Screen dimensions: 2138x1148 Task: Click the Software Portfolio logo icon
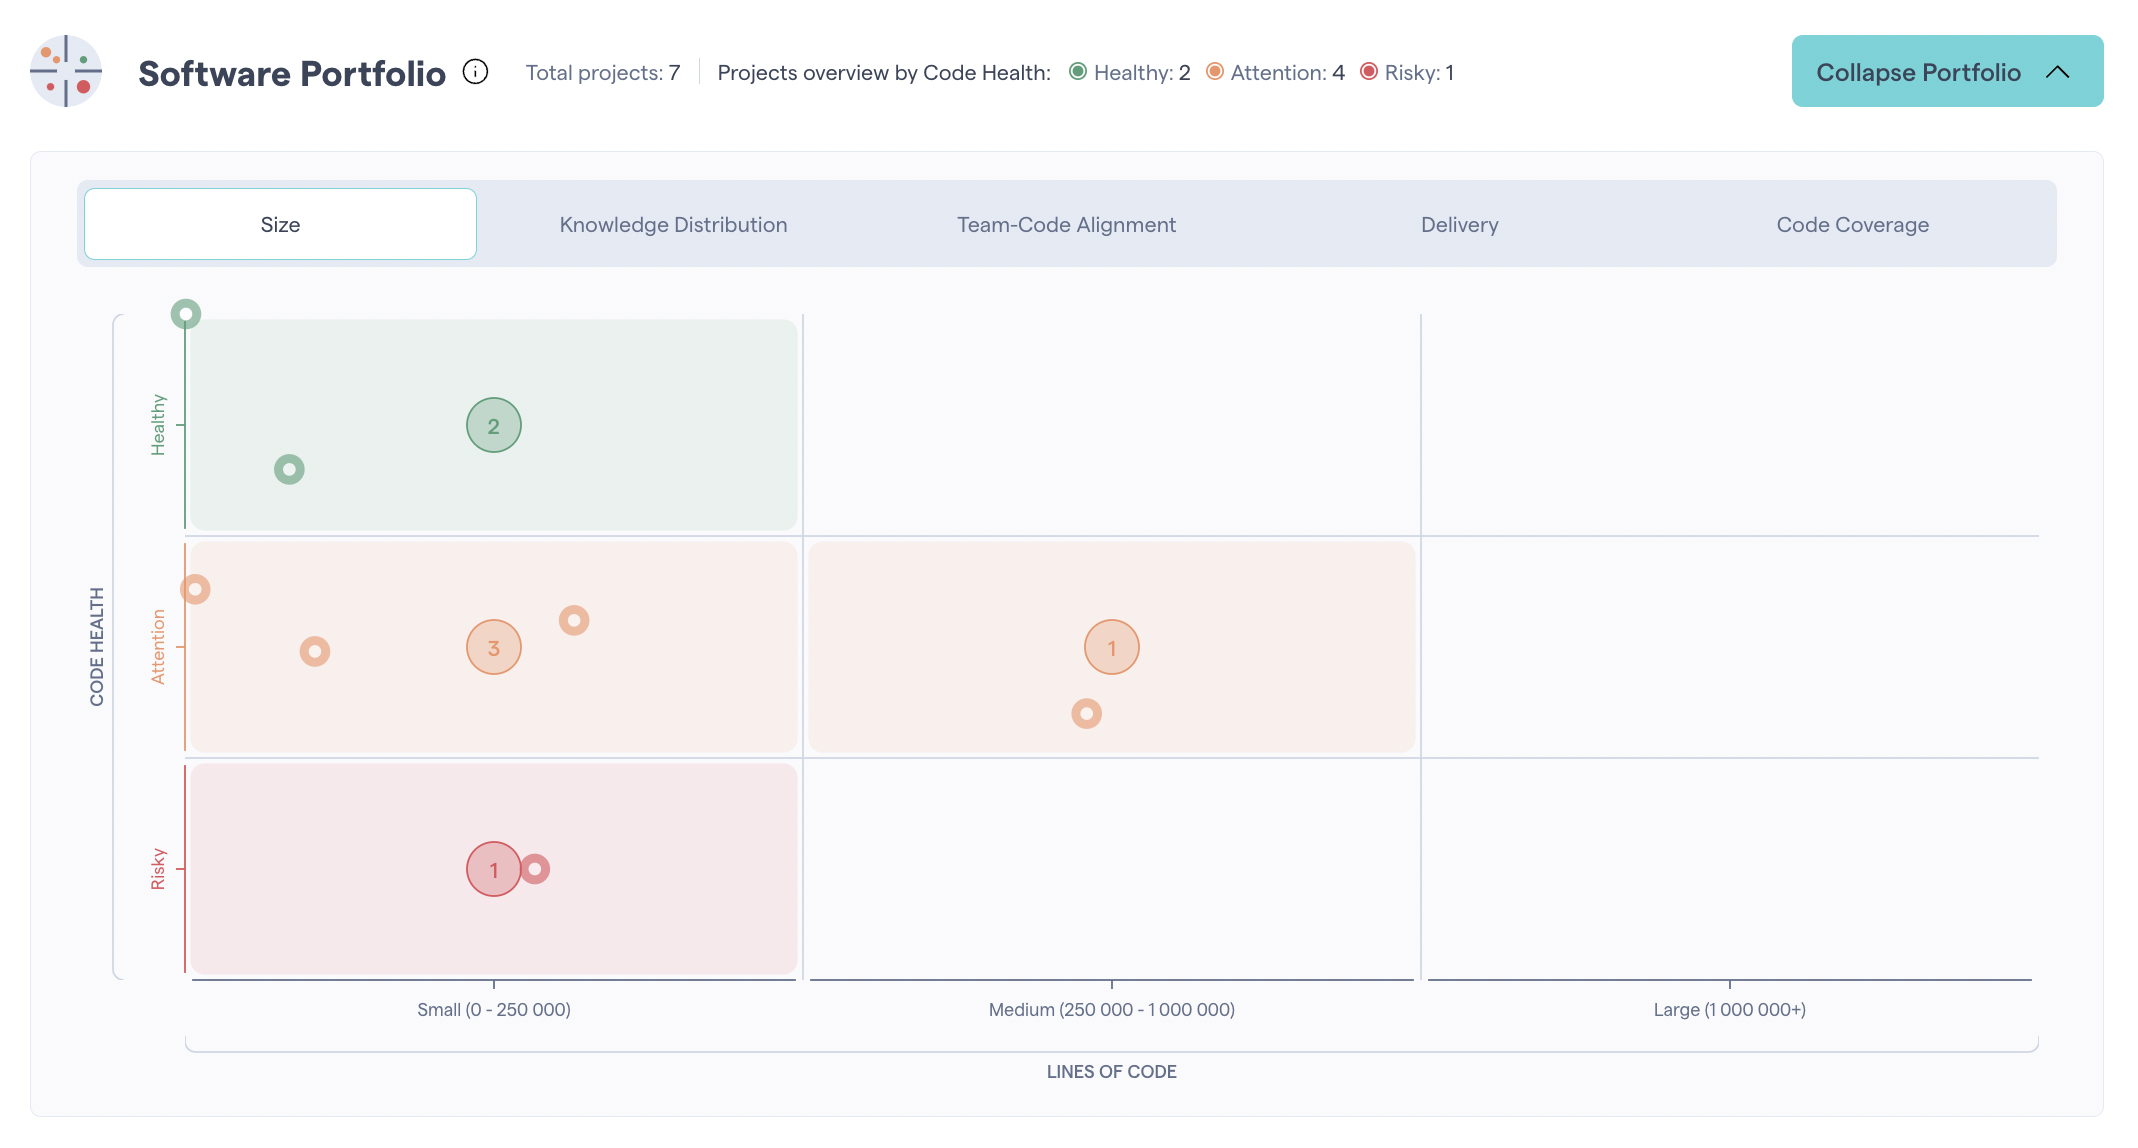(x=66, y=71)
